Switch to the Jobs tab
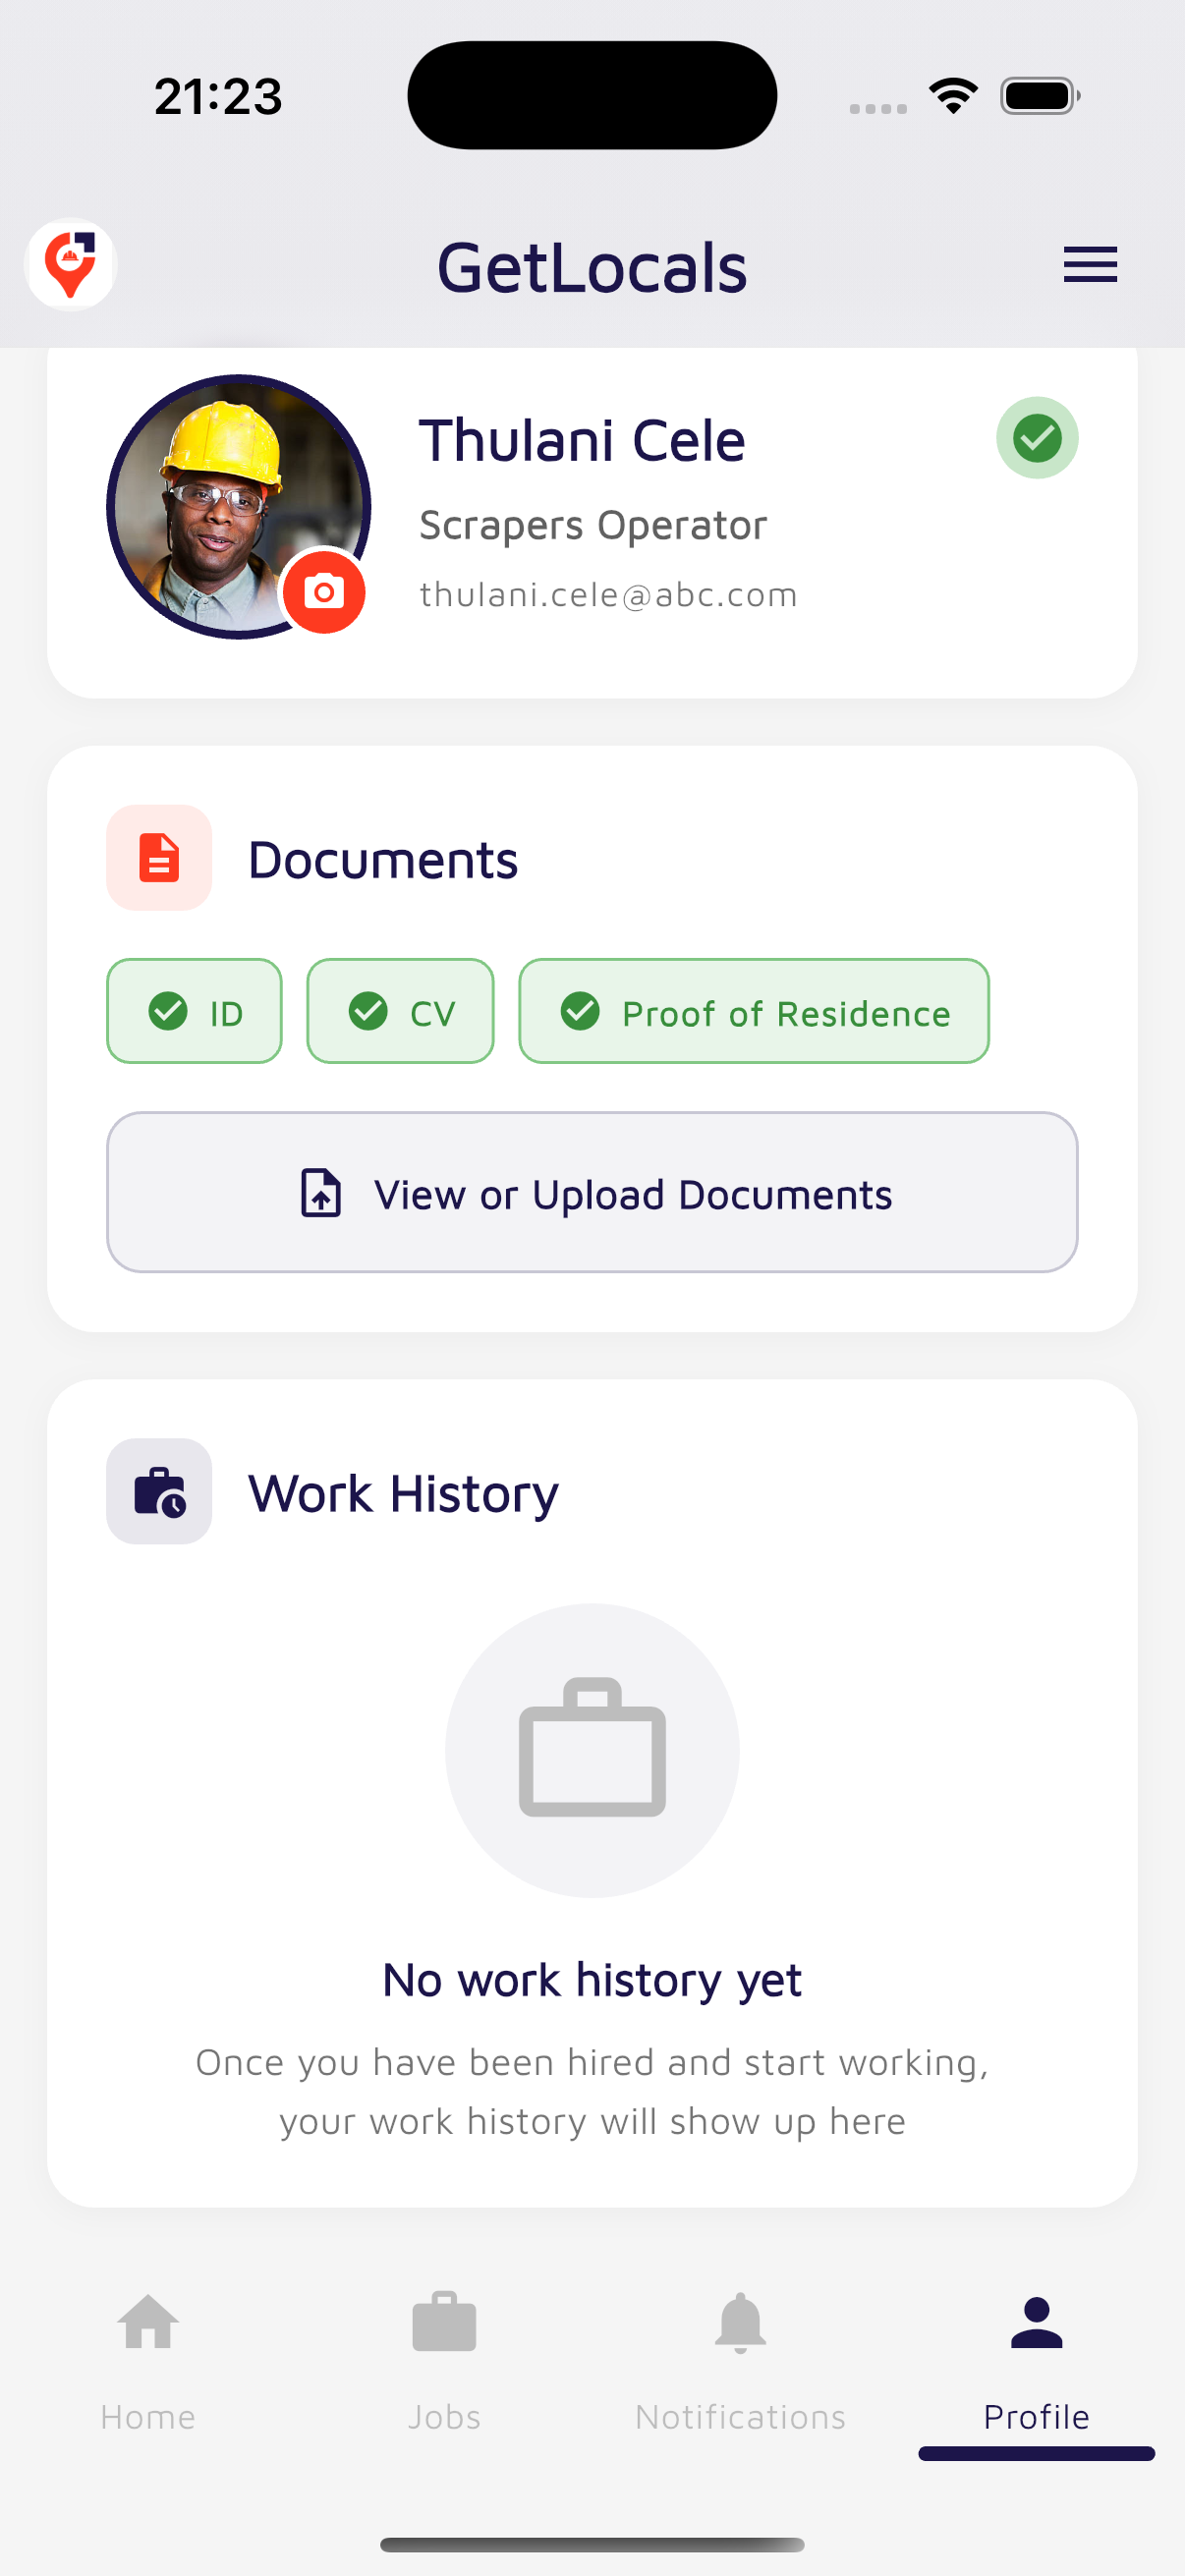The image size is (1185, 2576). point(444,2362)
